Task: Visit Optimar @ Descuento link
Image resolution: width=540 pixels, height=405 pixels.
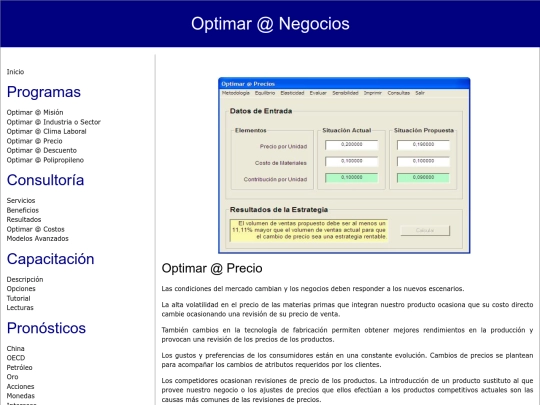Action: coord(41,150)
